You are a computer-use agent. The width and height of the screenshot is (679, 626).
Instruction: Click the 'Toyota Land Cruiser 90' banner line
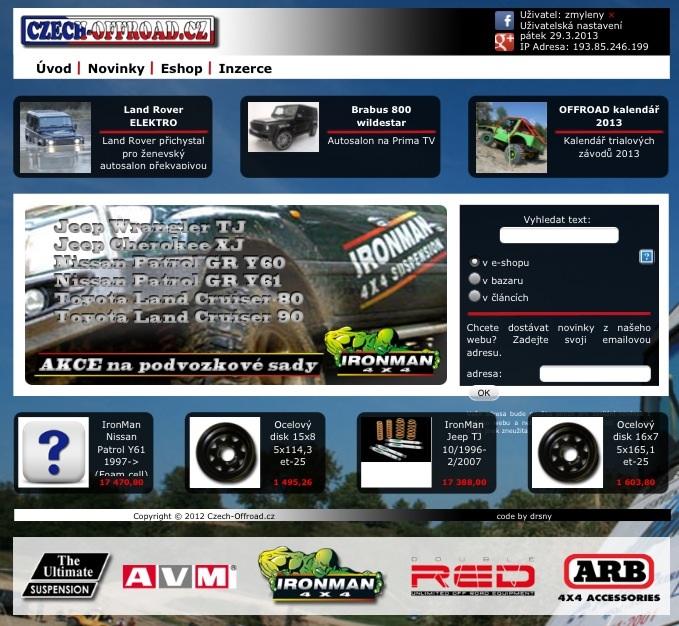[x=180, y=316]
